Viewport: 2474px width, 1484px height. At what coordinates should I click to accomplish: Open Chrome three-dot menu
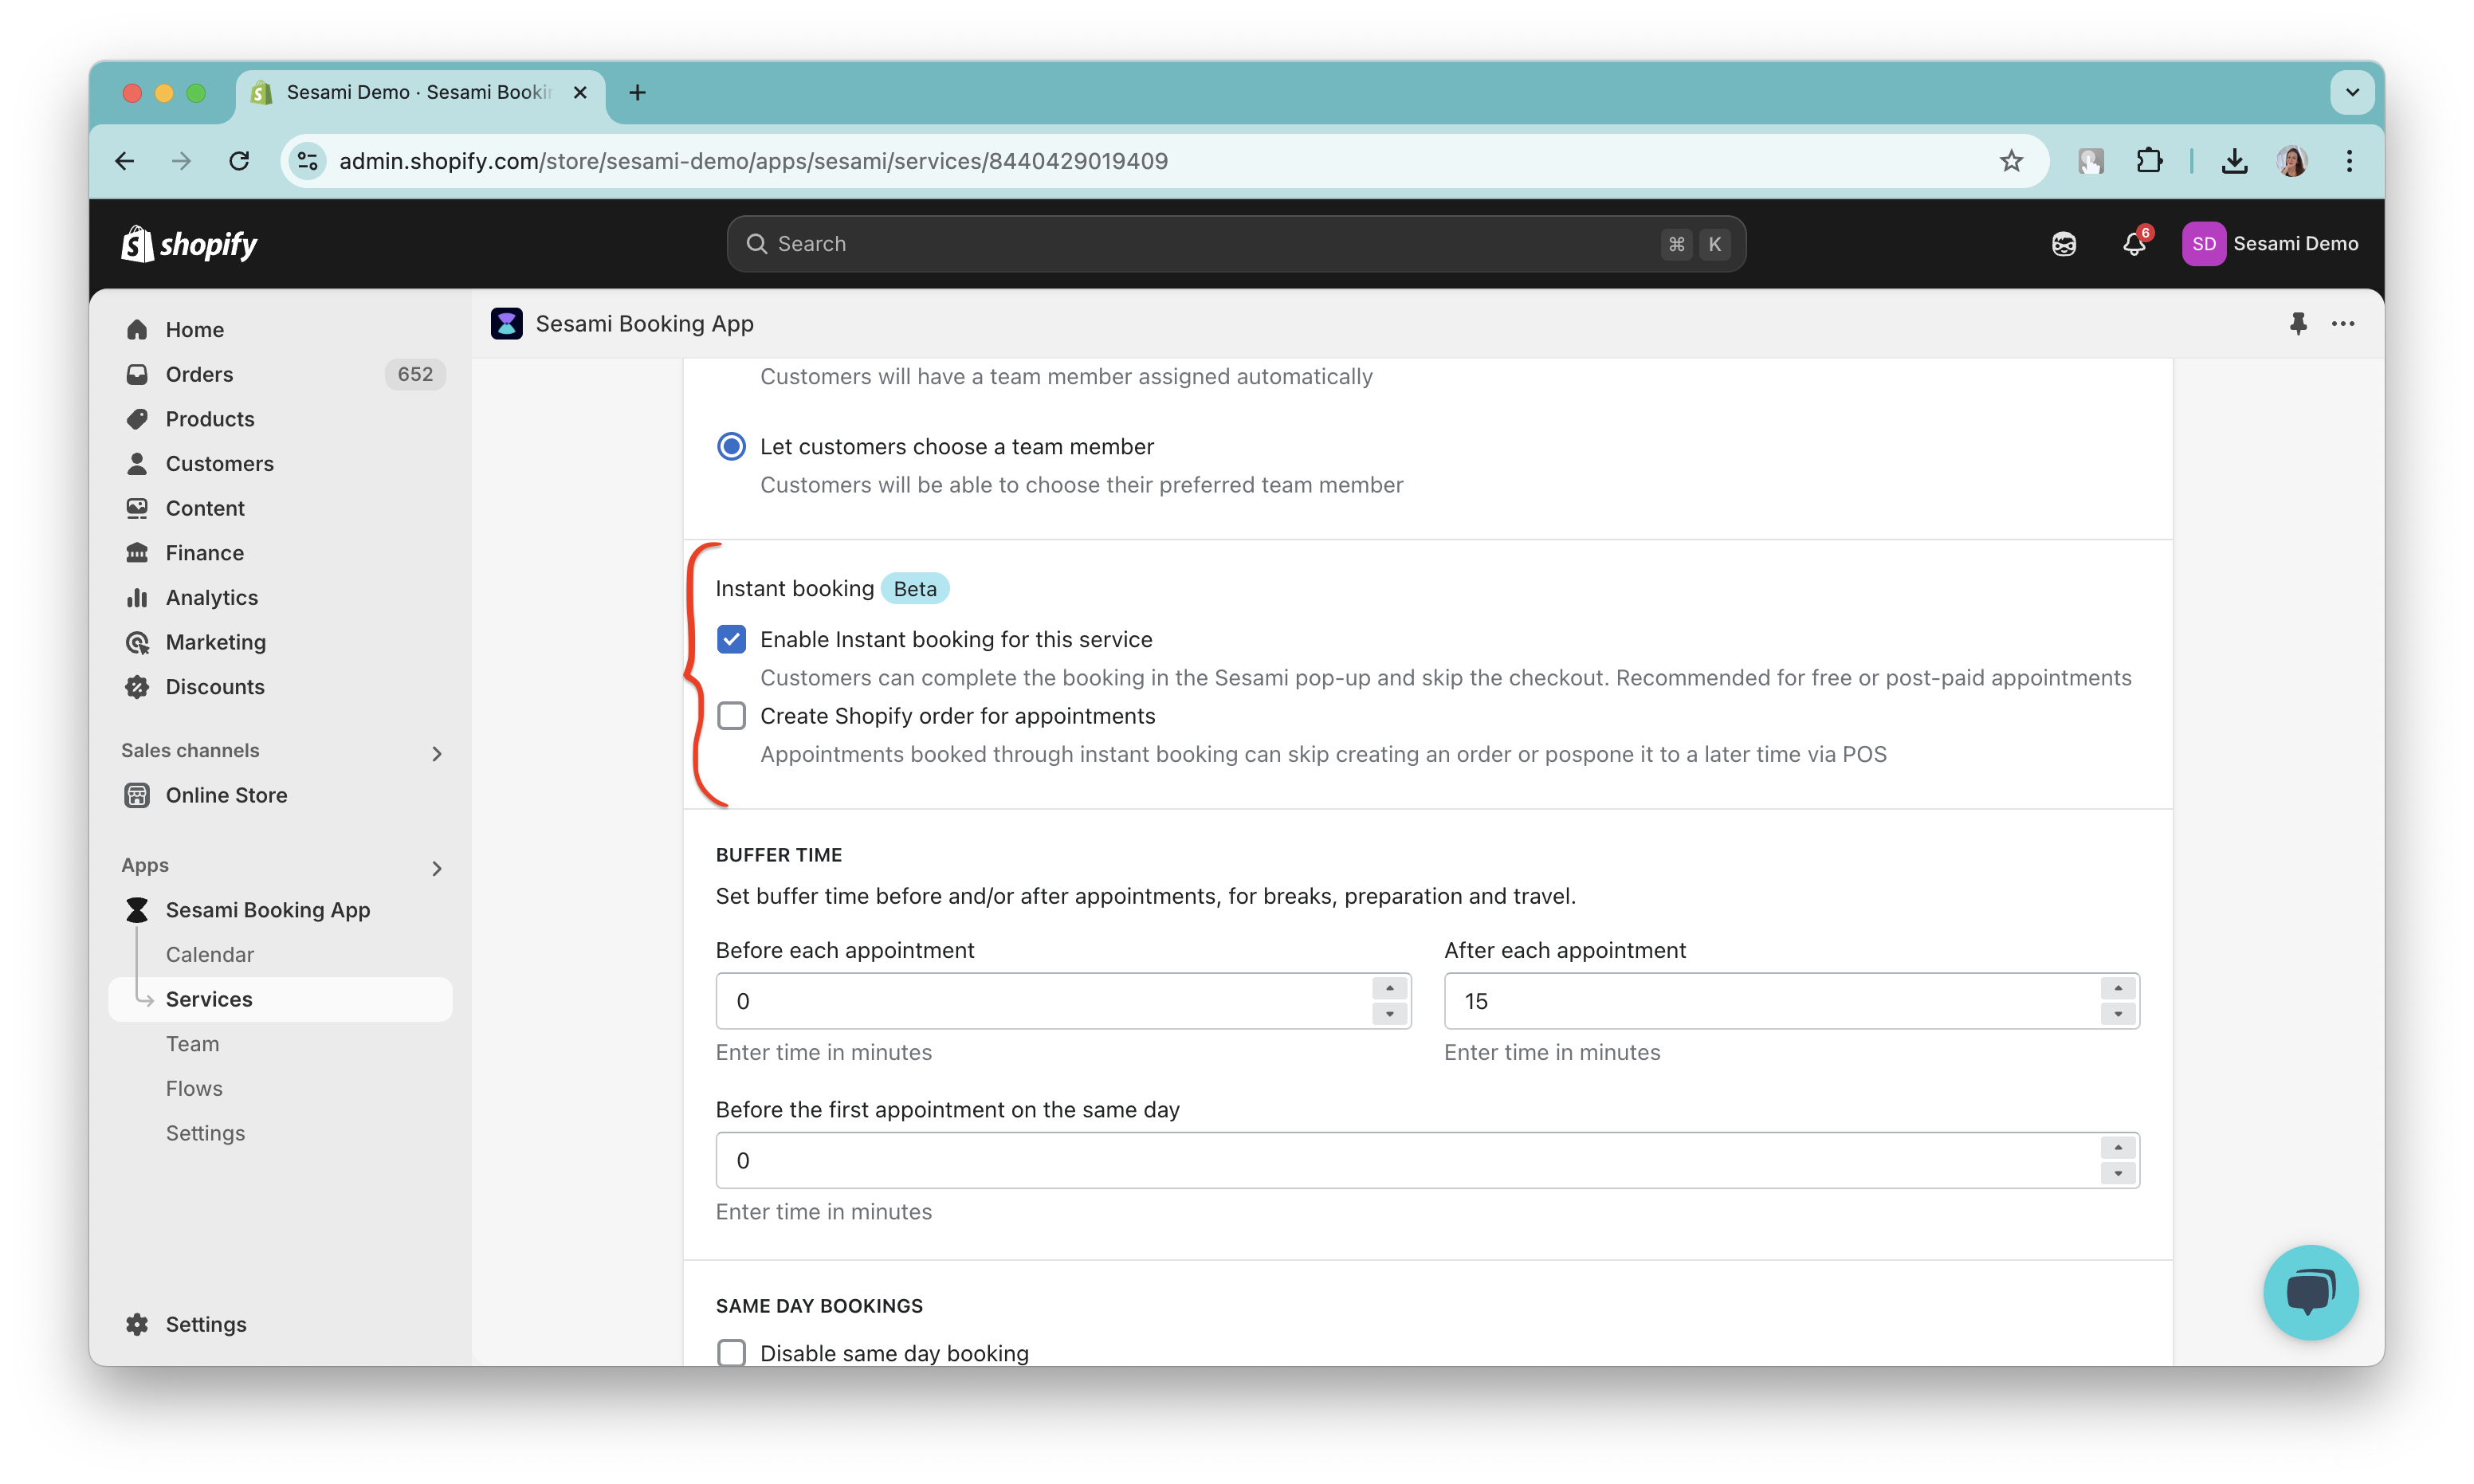[2349, 161]
